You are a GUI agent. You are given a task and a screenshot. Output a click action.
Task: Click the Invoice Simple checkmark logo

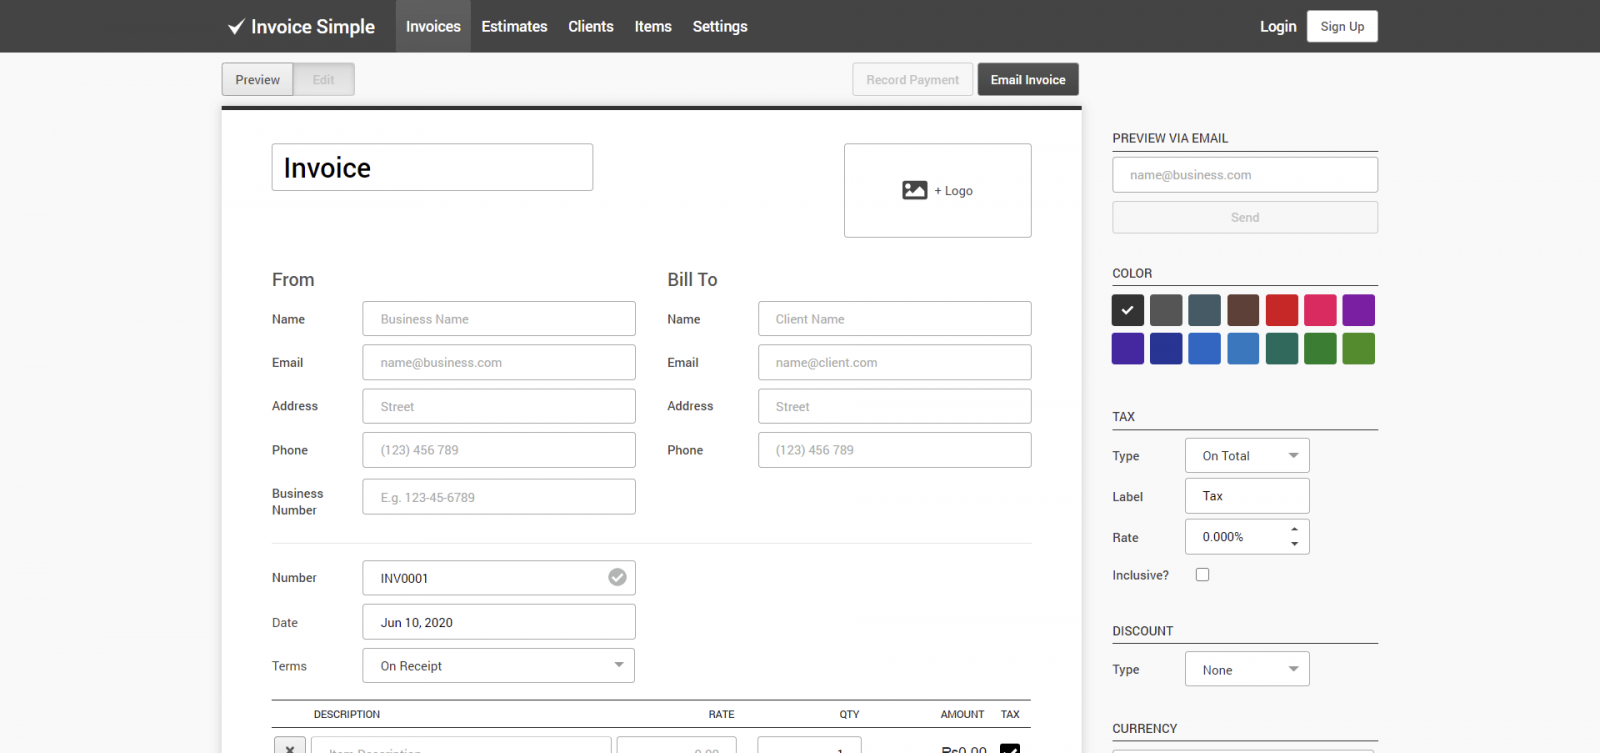click(x=236, y=26)
